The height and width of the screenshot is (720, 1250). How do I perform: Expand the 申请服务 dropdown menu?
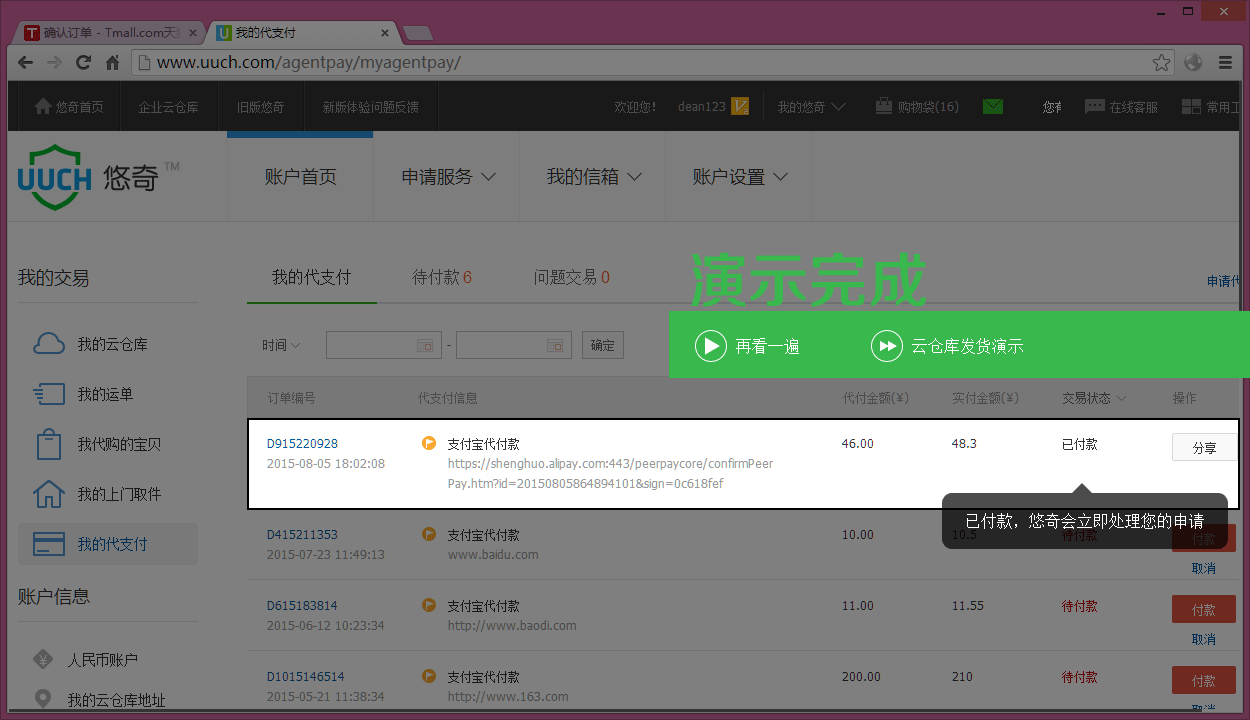448,177
